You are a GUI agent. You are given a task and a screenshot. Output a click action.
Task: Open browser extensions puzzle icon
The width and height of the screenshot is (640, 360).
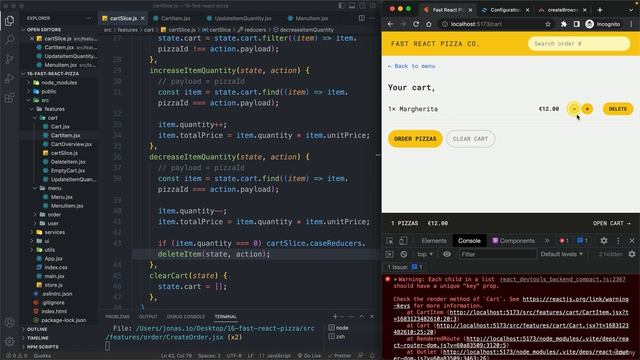coord(564,24)
